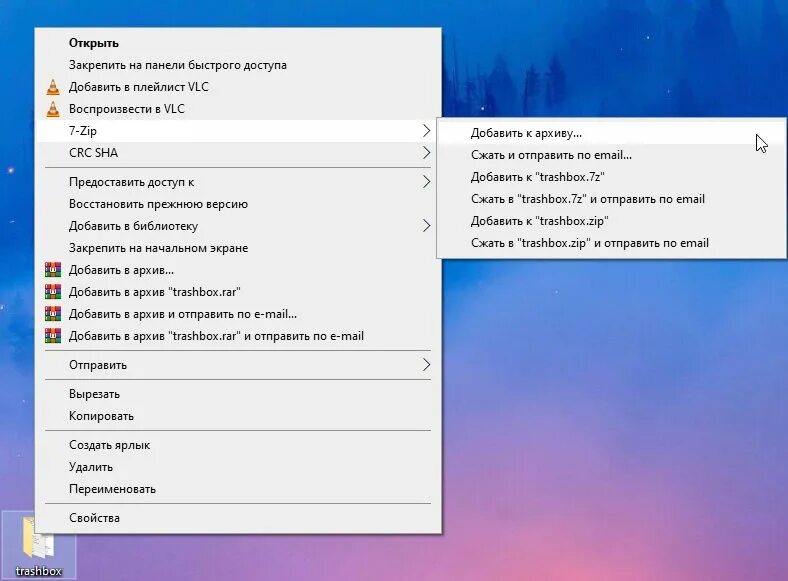
Task: Select 'Сжать и отправить по email...'
Action: 611,155
